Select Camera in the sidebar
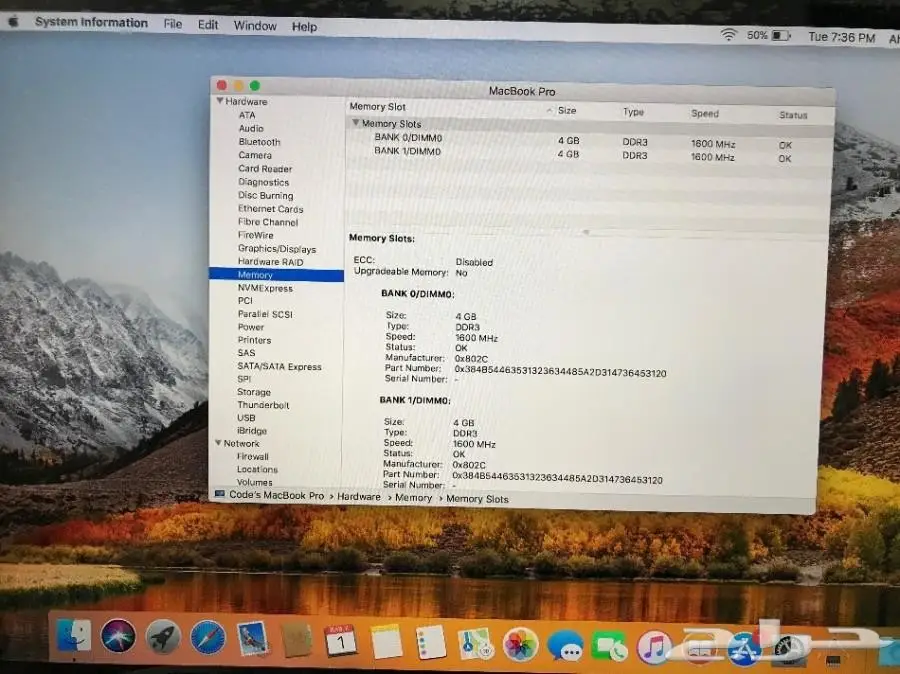 255,155
